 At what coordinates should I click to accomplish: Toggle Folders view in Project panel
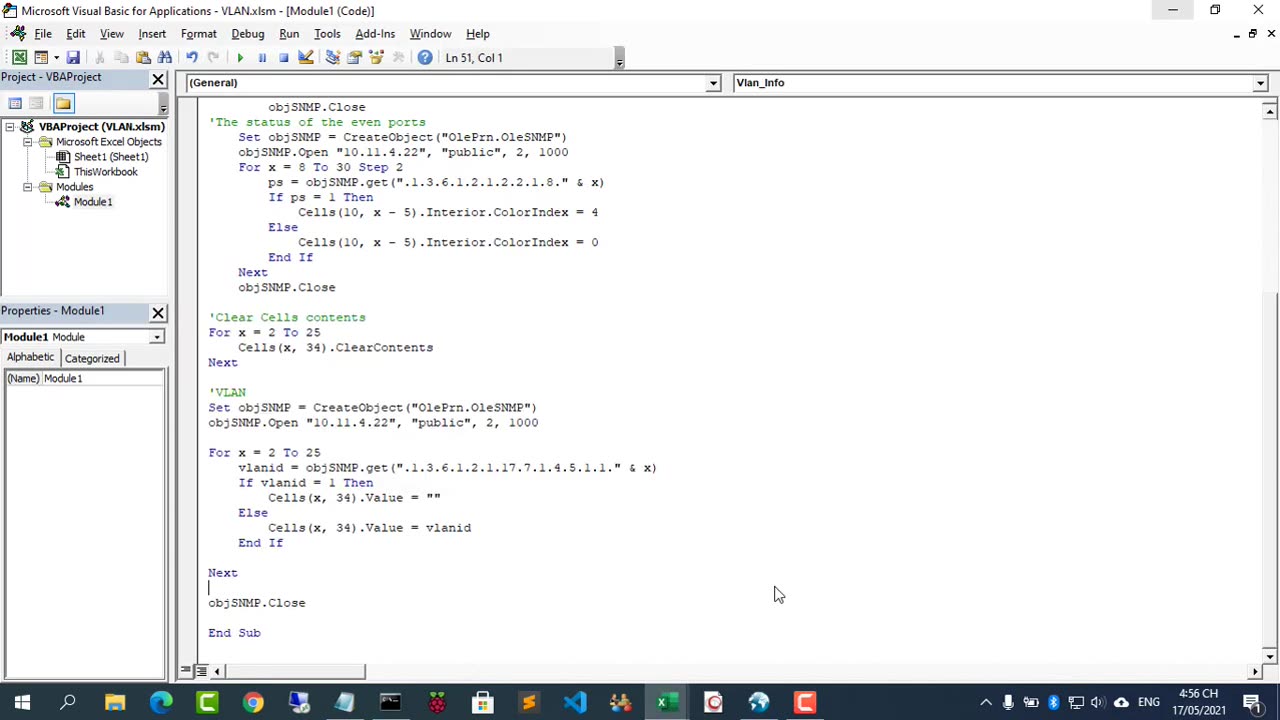click(63, 103)
